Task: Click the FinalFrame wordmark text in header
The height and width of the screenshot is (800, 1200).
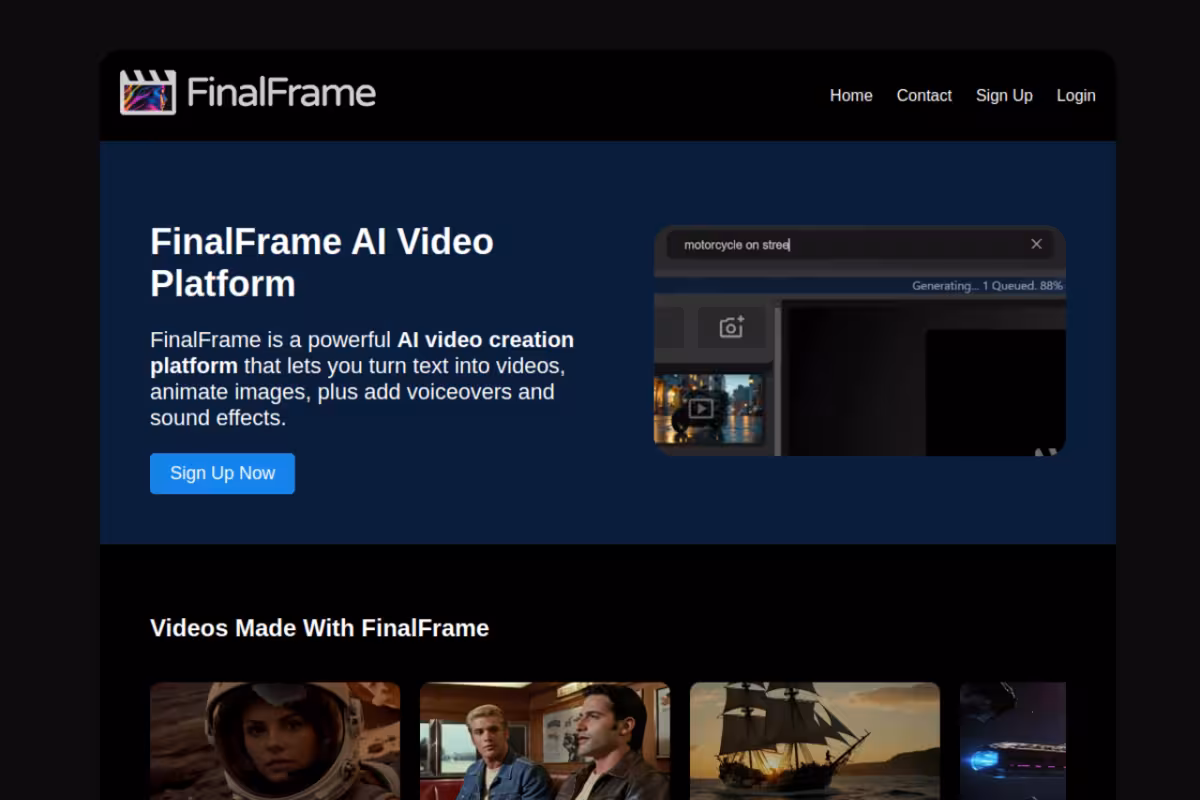Action: click(281, 93)
